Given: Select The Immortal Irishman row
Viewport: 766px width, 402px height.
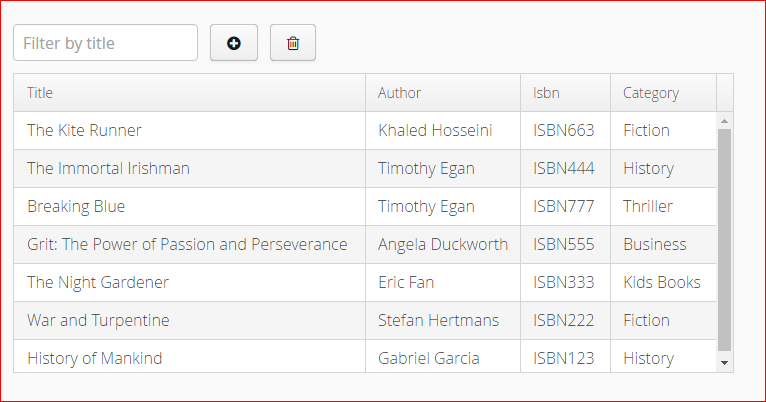Looking at the screenshot, I should 365,169.
